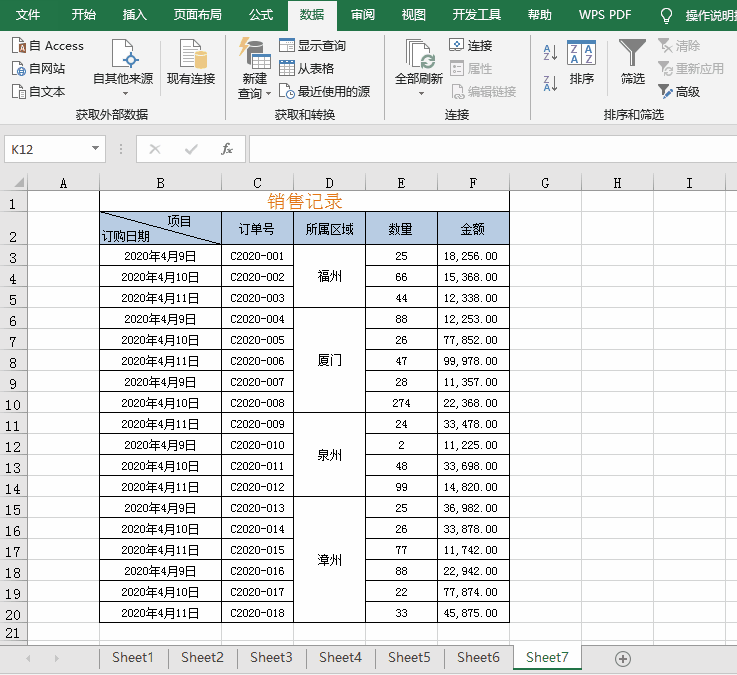
Task: Click quantity cell 274
Action: click(x=401, y=403)
